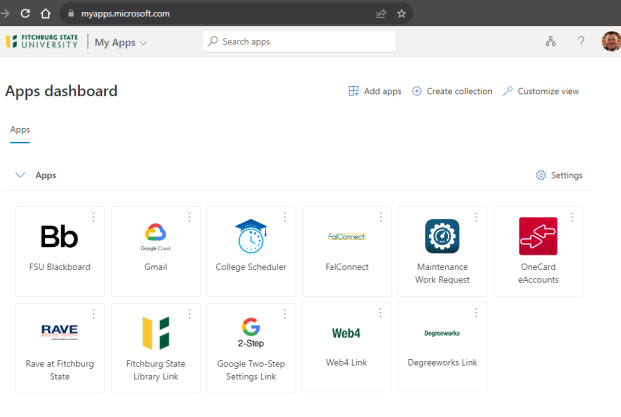Reload the page in browser

[25, 13]
